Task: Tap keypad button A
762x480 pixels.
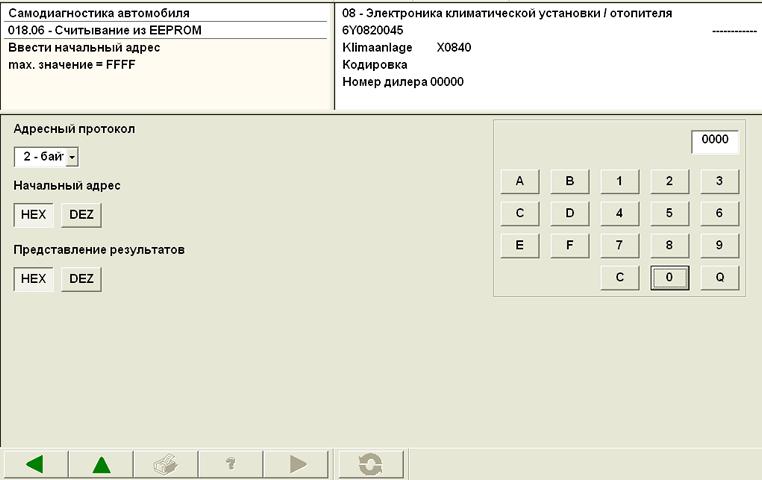Action: 520,181
